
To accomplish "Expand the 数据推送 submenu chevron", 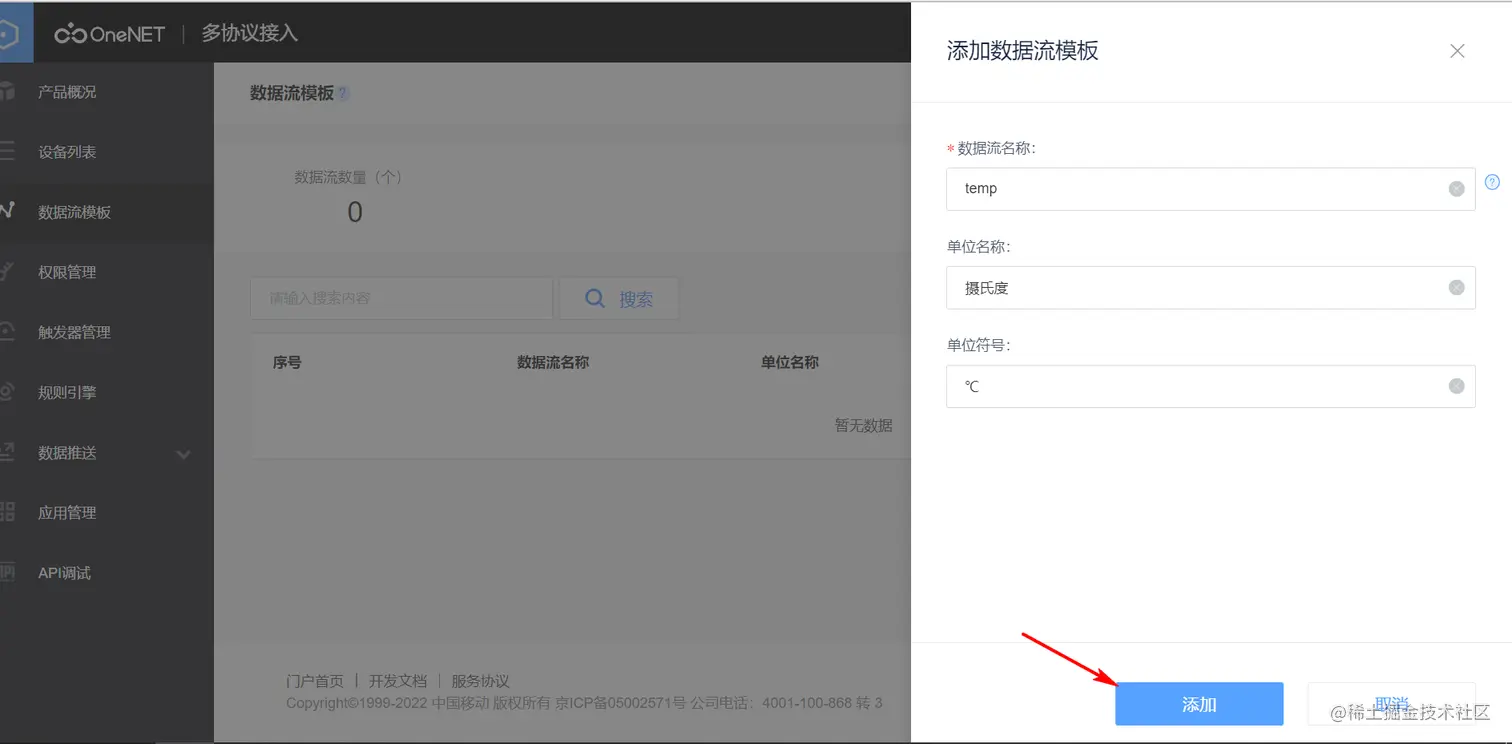I will point(183,454).
